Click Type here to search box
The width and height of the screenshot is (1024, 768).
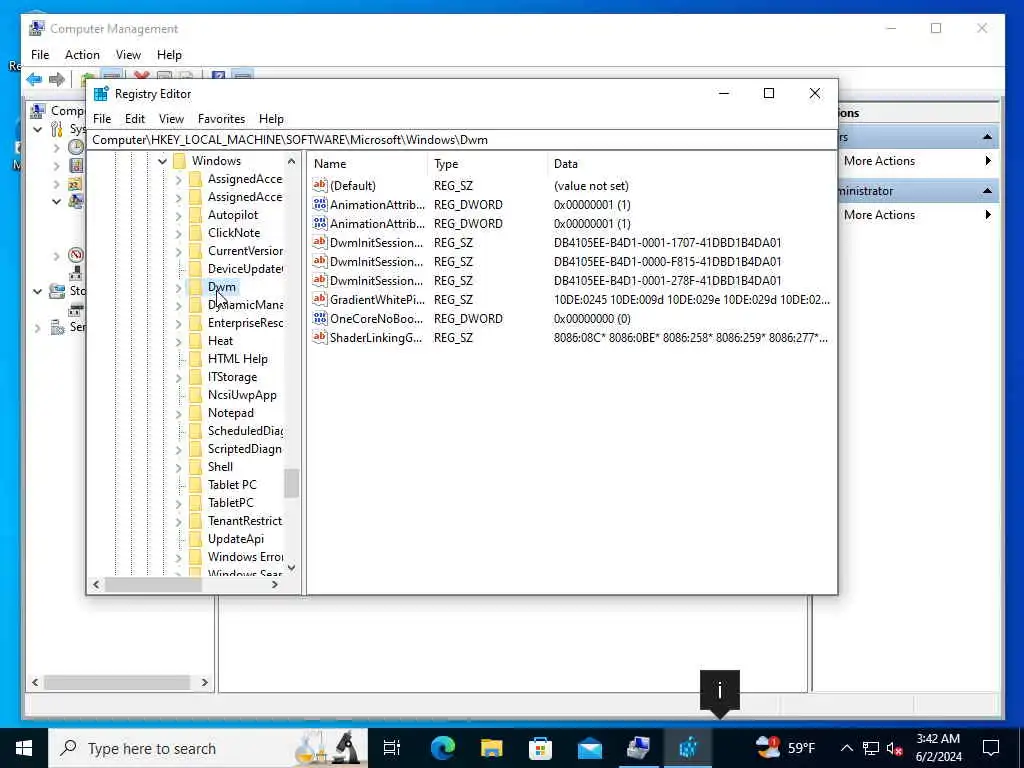(208, 748)
